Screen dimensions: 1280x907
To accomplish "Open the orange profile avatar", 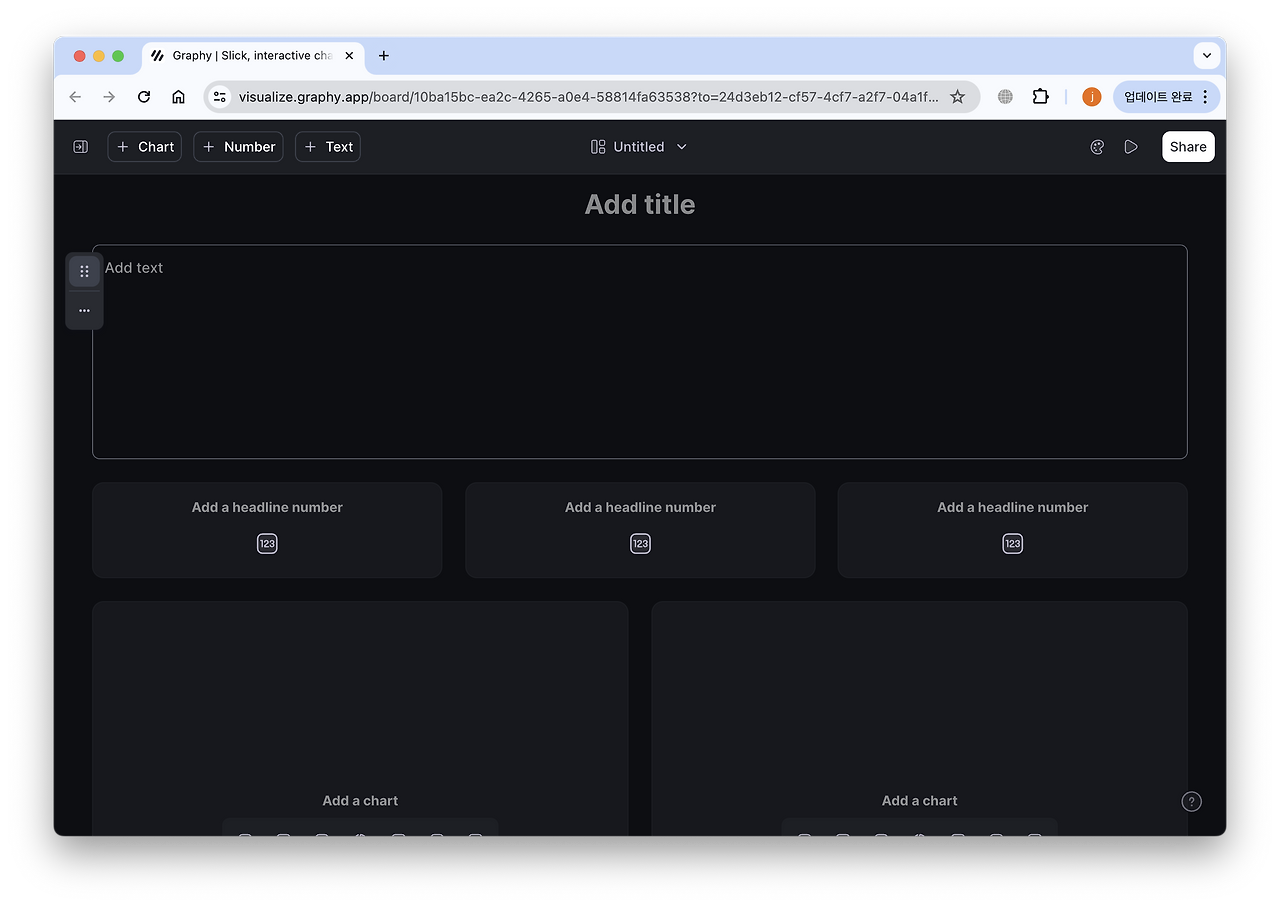I will pyautogui.click(x=1092, y=97).
